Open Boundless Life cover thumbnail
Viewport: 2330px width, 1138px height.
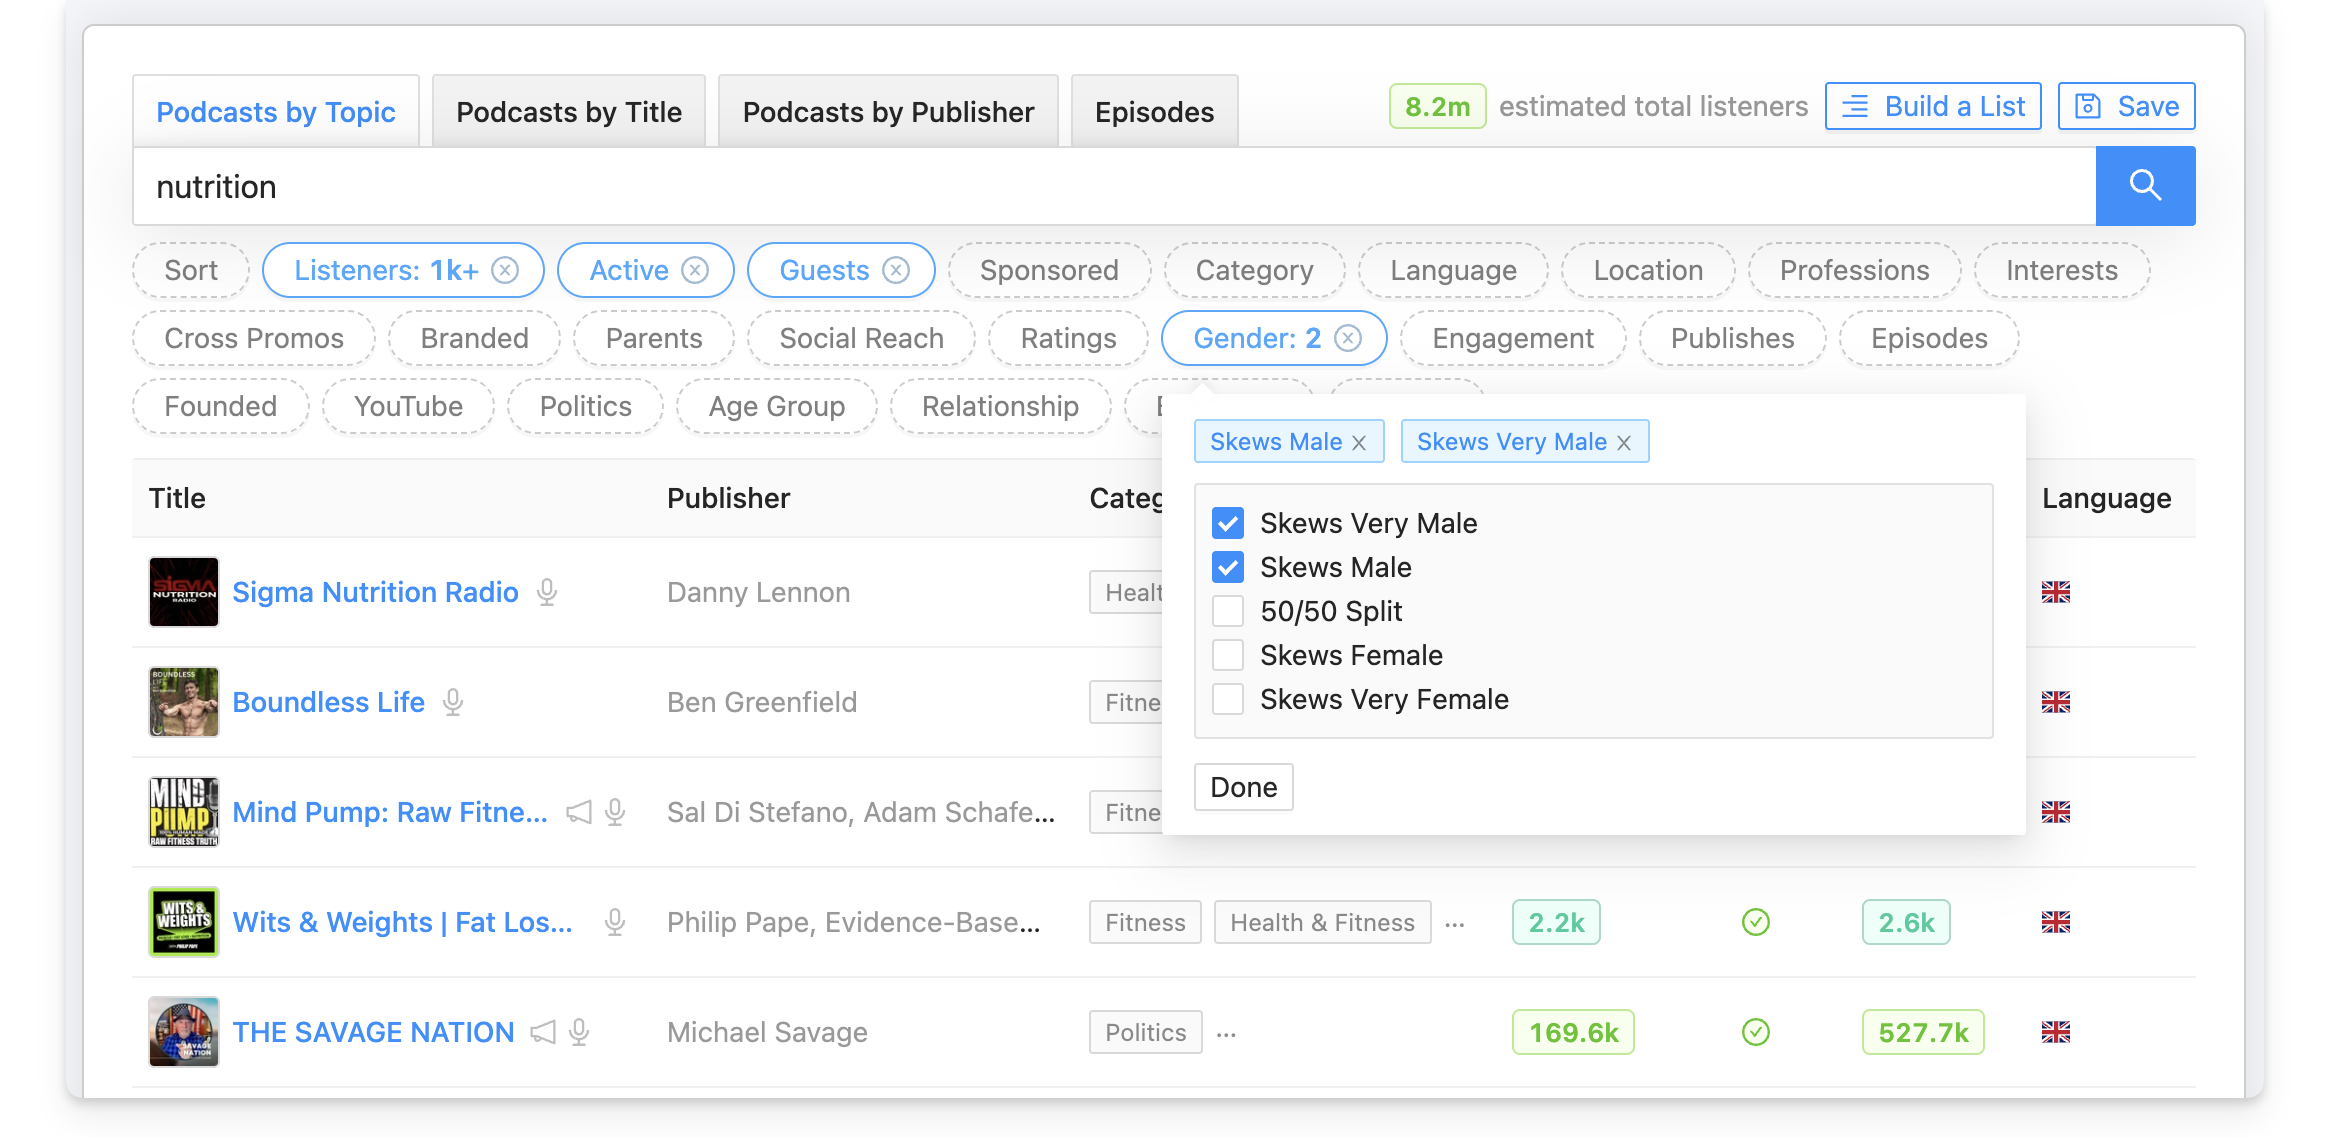pos(184,702)
